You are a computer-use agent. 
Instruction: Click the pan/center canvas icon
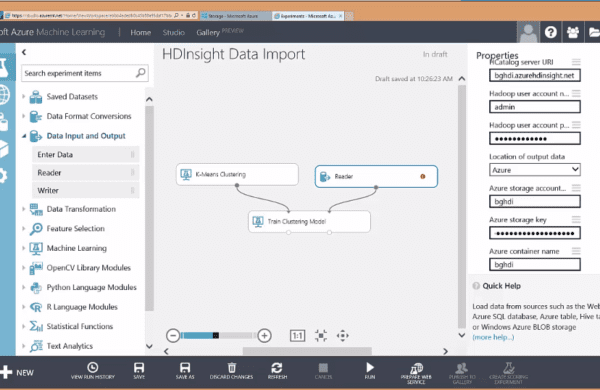coord(342,336)
